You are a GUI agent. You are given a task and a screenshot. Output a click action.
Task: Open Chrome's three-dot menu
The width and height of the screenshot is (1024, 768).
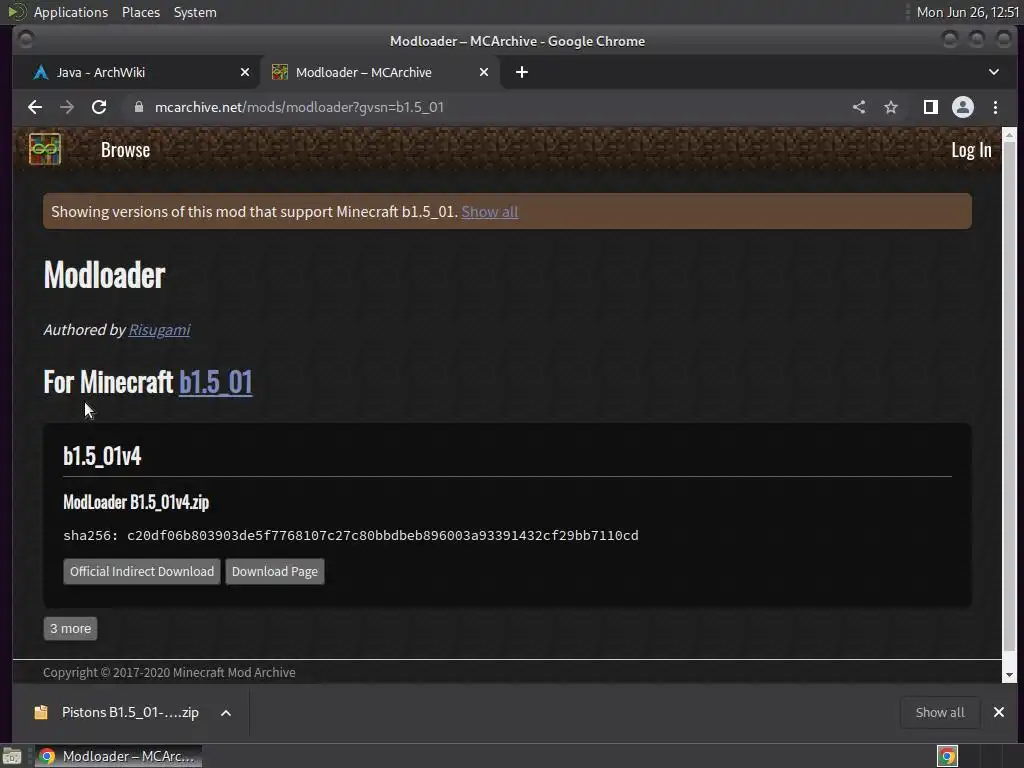click(995, 107)
